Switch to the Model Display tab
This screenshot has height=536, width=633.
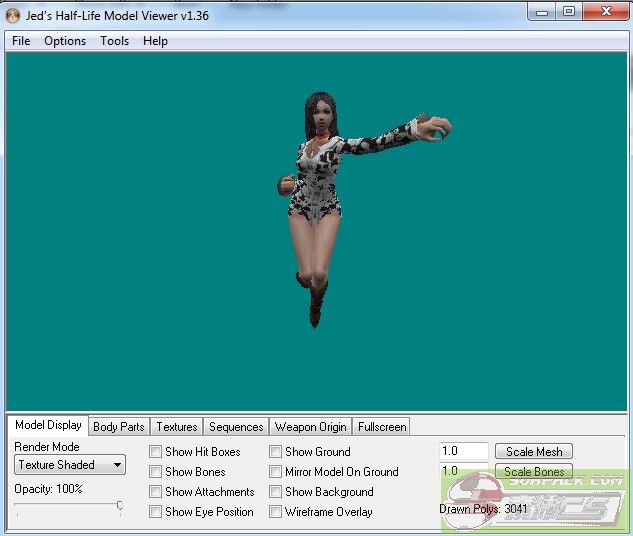(48, 425)
